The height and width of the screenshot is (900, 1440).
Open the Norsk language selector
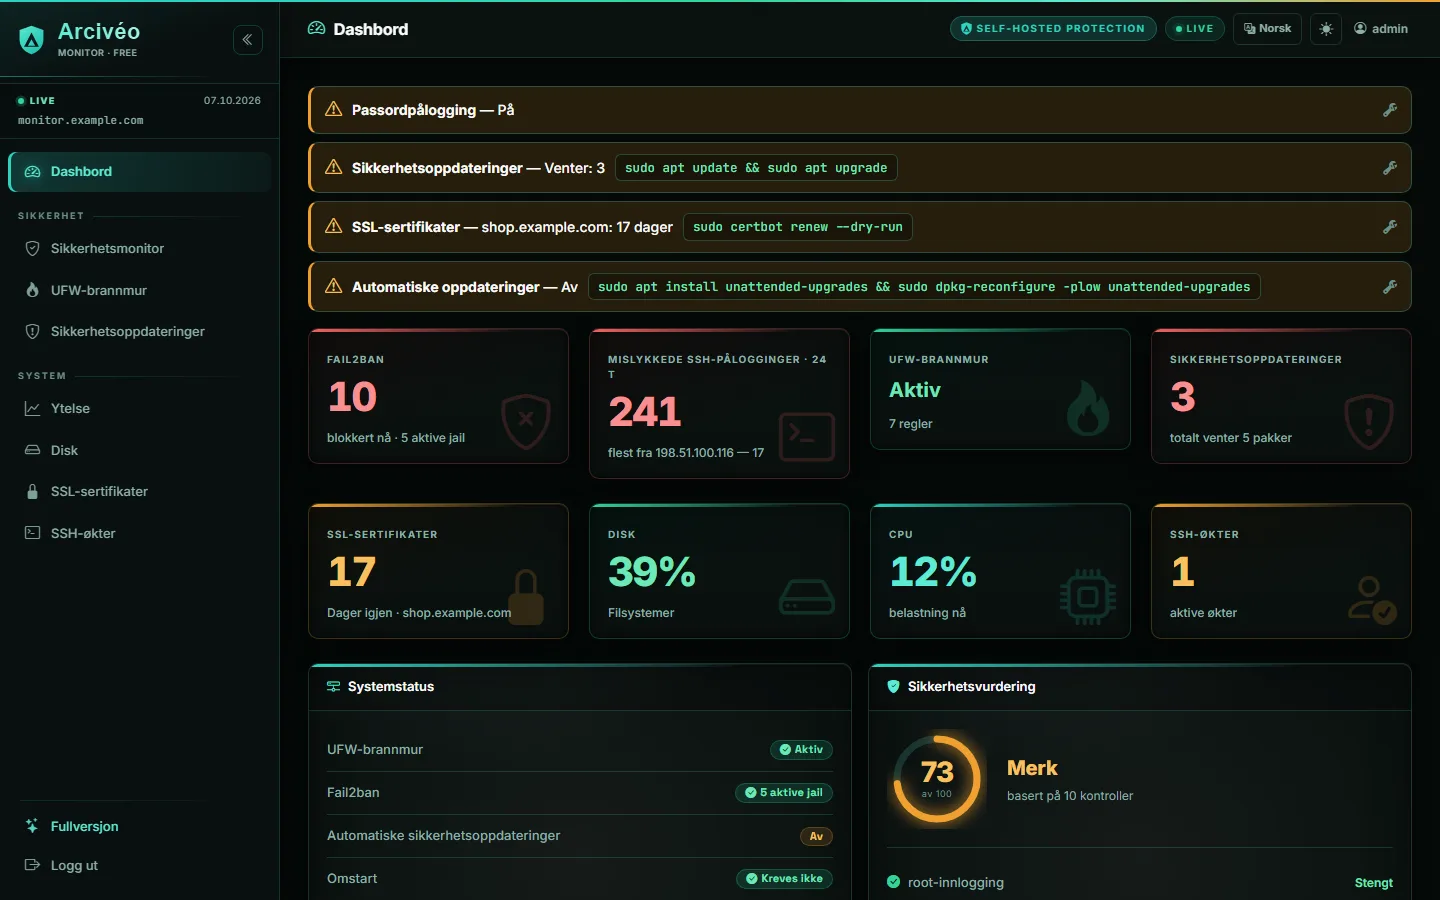click(1267, 29)
